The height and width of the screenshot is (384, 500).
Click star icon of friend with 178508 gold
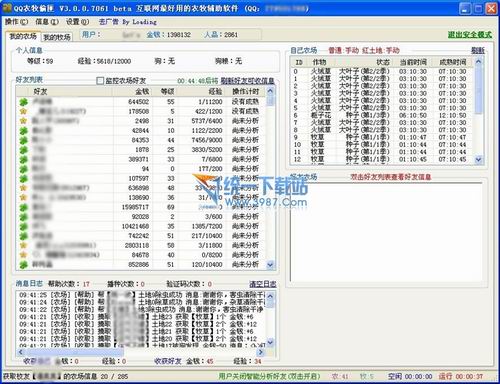click(x=23, y=111)
